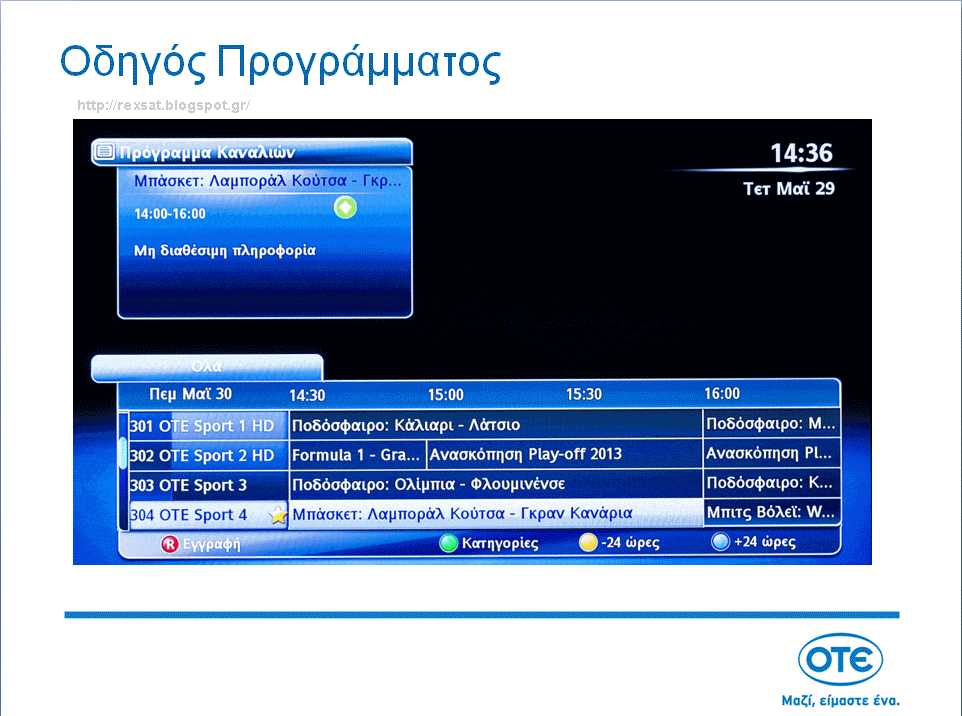Viewport: 962px width, 716px height.
Task: Open the Ολα category dropdown
Action: pos(206,367)
